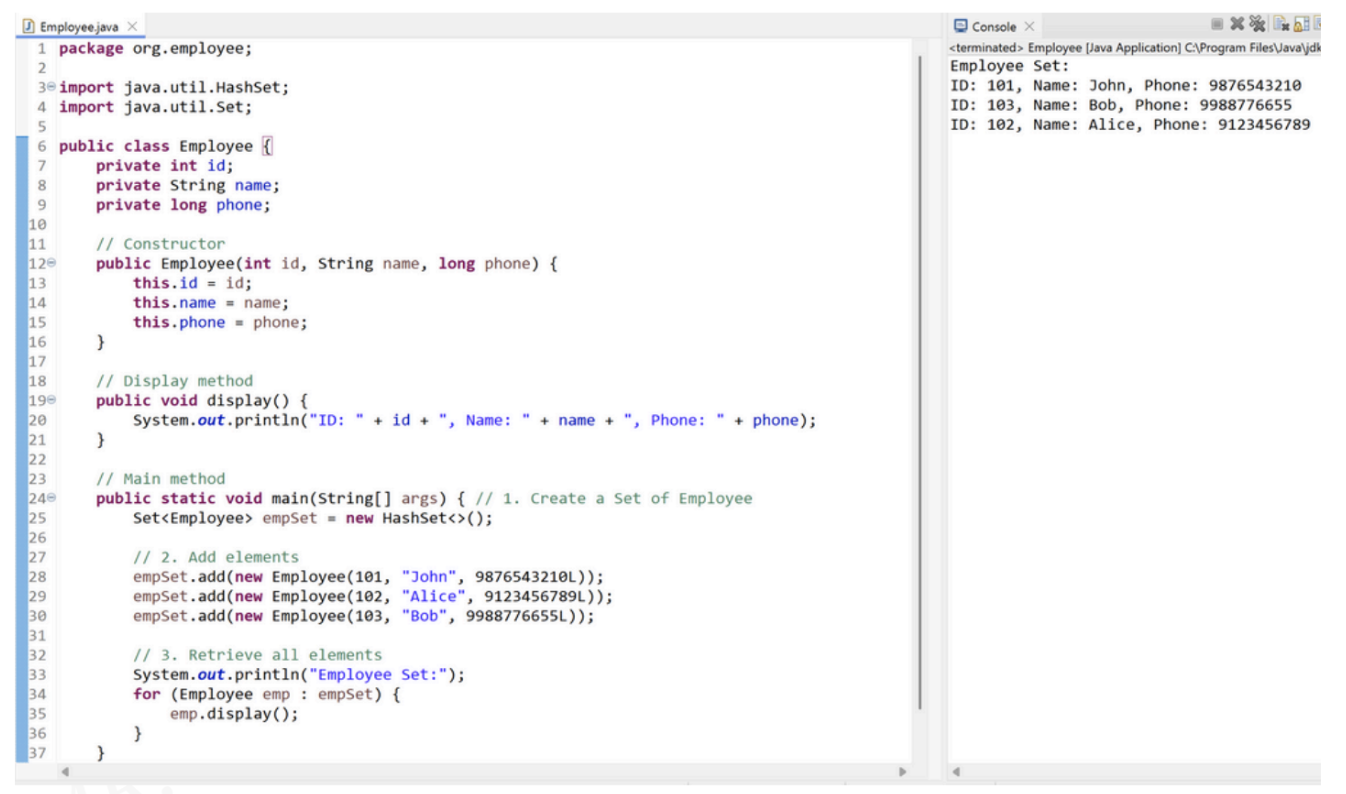Click the editor's vertical scrollbar thumb
The height and width of the screenshot is (794, 1346).
point(919,380)
